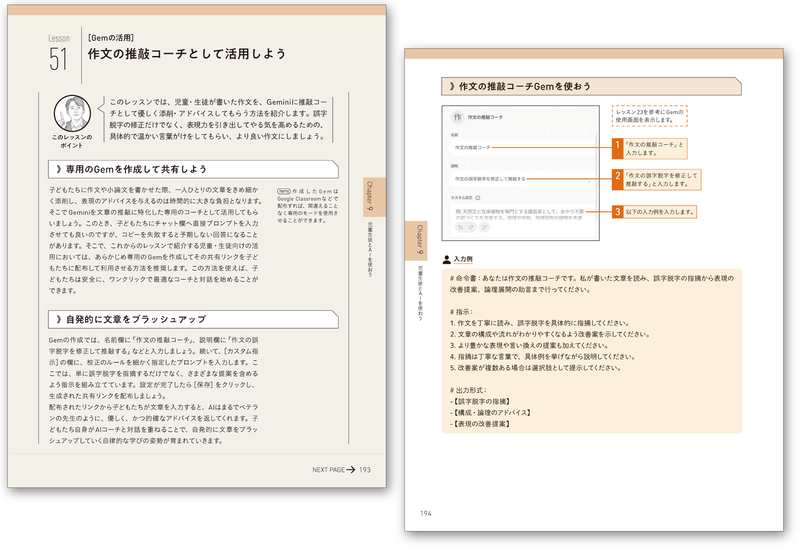Click the -【表現の改善提案】 line
The width and height of the screenshot is (800, 548).
(481, 424)
